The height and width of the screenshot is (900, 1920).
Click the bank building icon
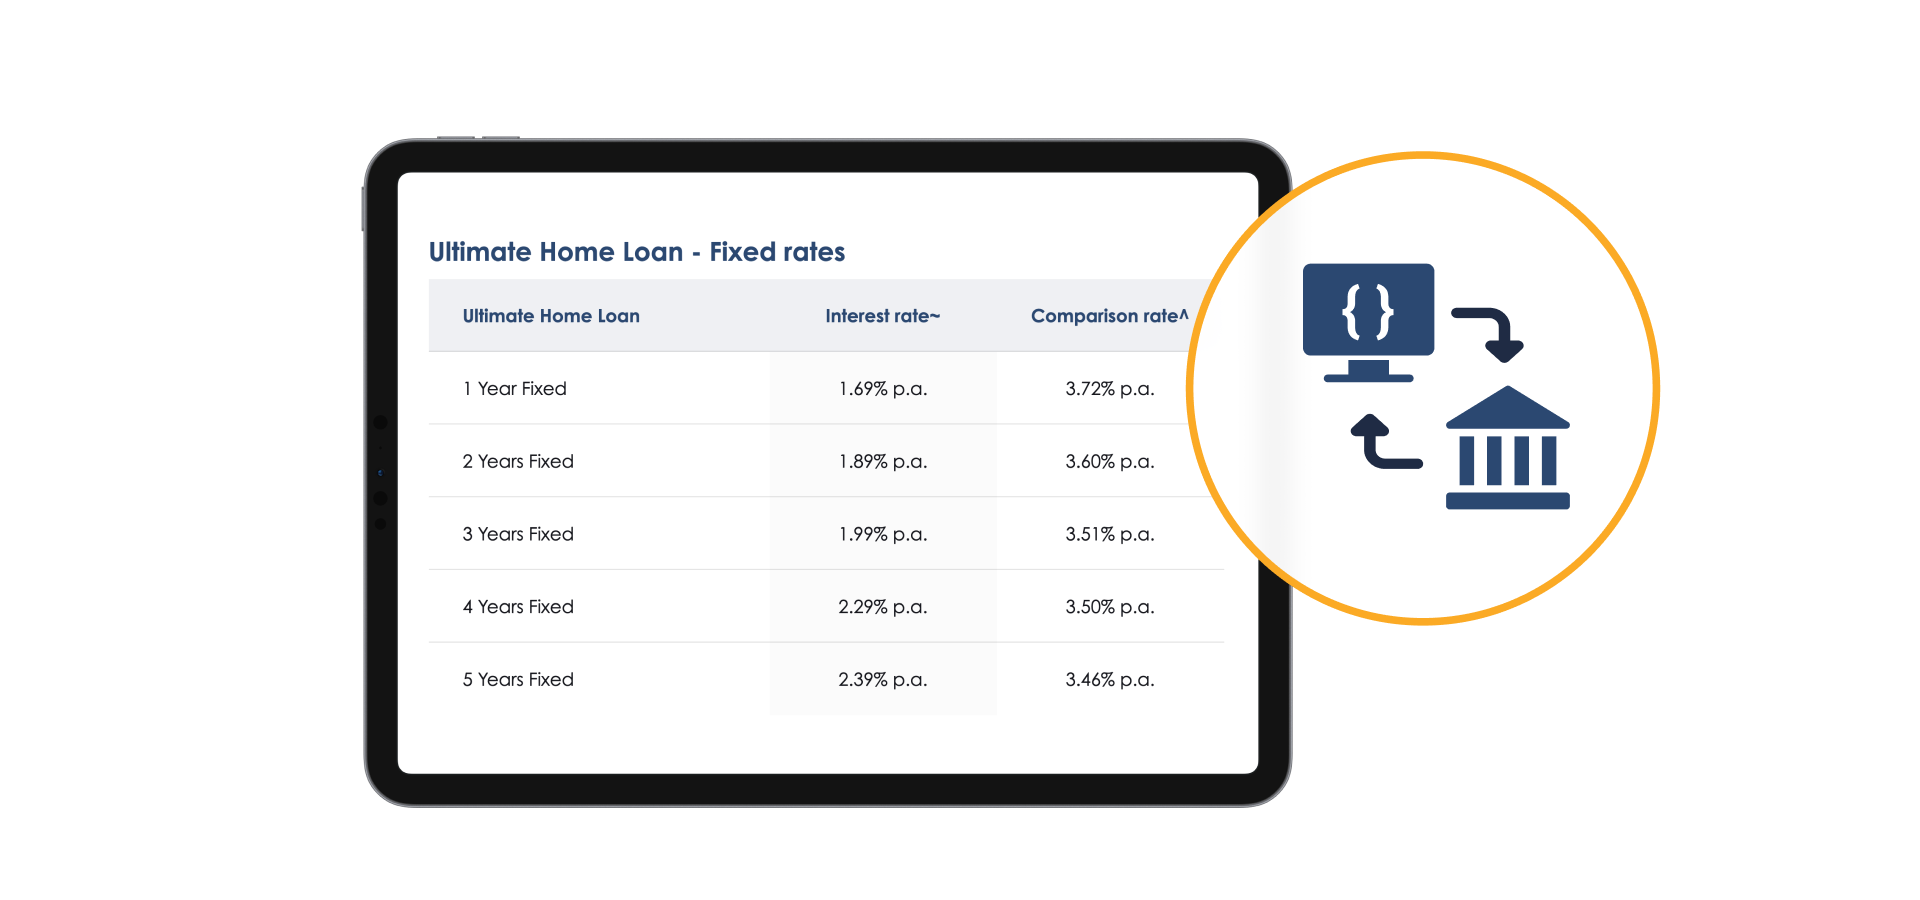pos(1507,449)
